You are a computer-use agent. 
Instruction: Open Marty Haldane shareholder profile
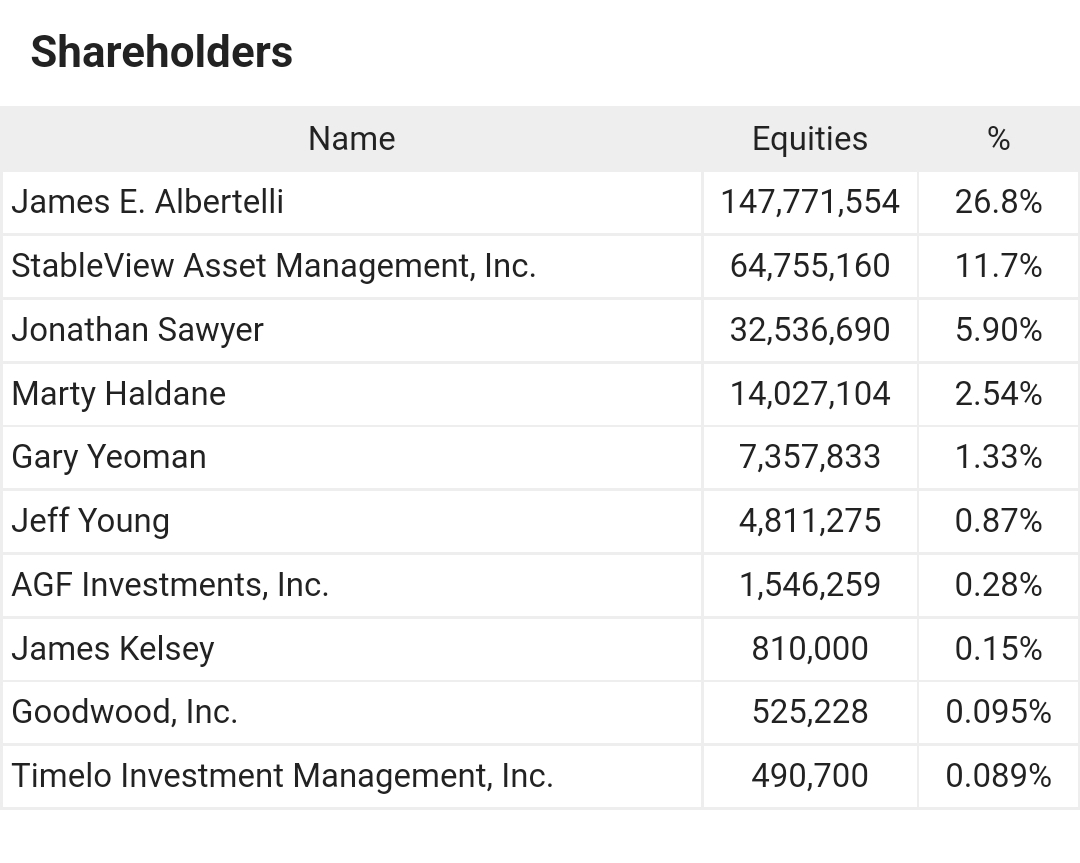pyautogui.click(x=119, y=394)
